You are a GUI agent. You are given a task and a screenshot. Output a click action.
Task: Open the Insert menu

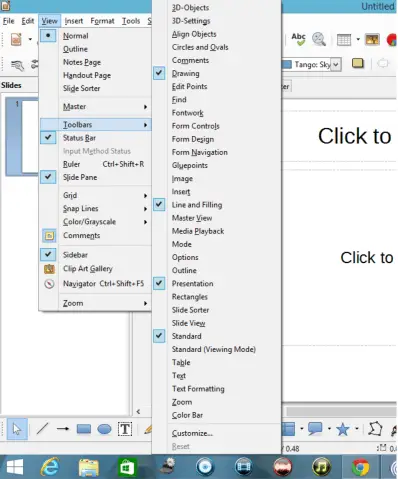point(74,21)
